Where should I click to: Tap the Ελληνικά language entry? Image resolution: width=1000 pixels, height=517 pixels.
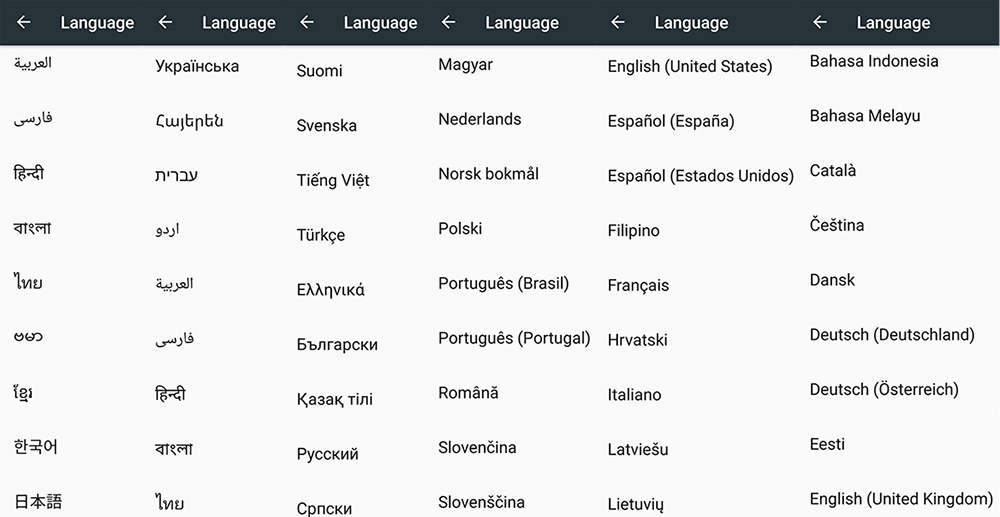[x=330, y=290]
